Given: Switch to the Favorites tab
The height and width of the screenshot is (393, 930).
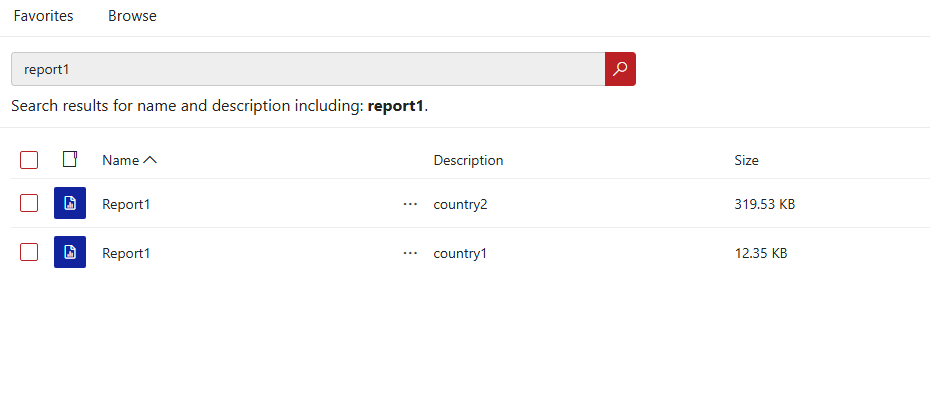Looking at the screenshot, I should 43,16.
